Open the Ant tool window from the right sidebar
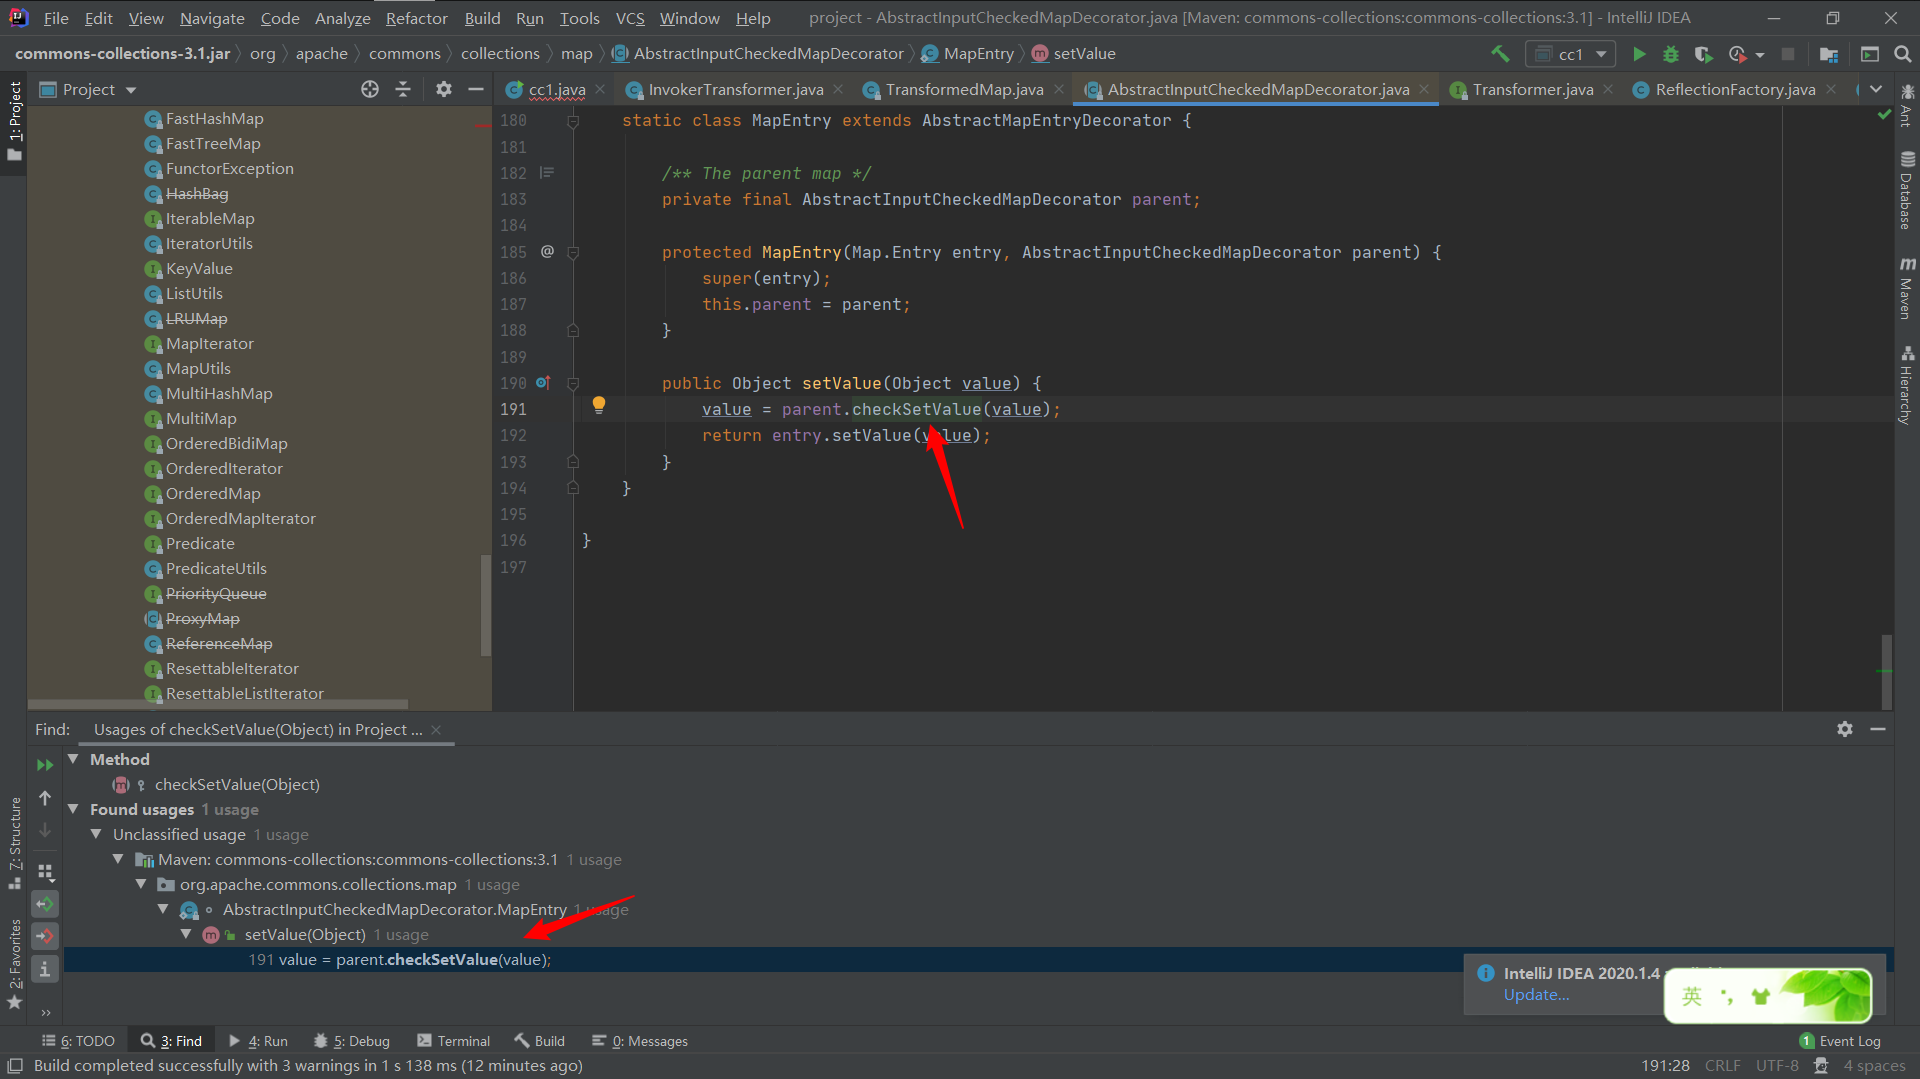The image size is (1920, 1079). (x=1907, y=104)
